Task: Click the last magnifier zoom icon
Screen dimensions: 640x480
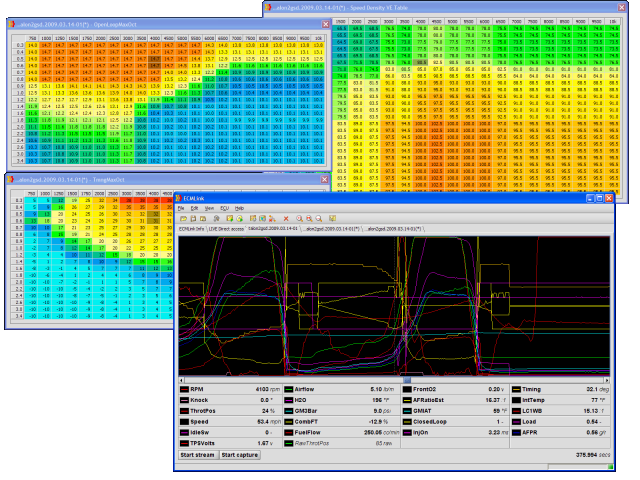Action: coord(320,217)
